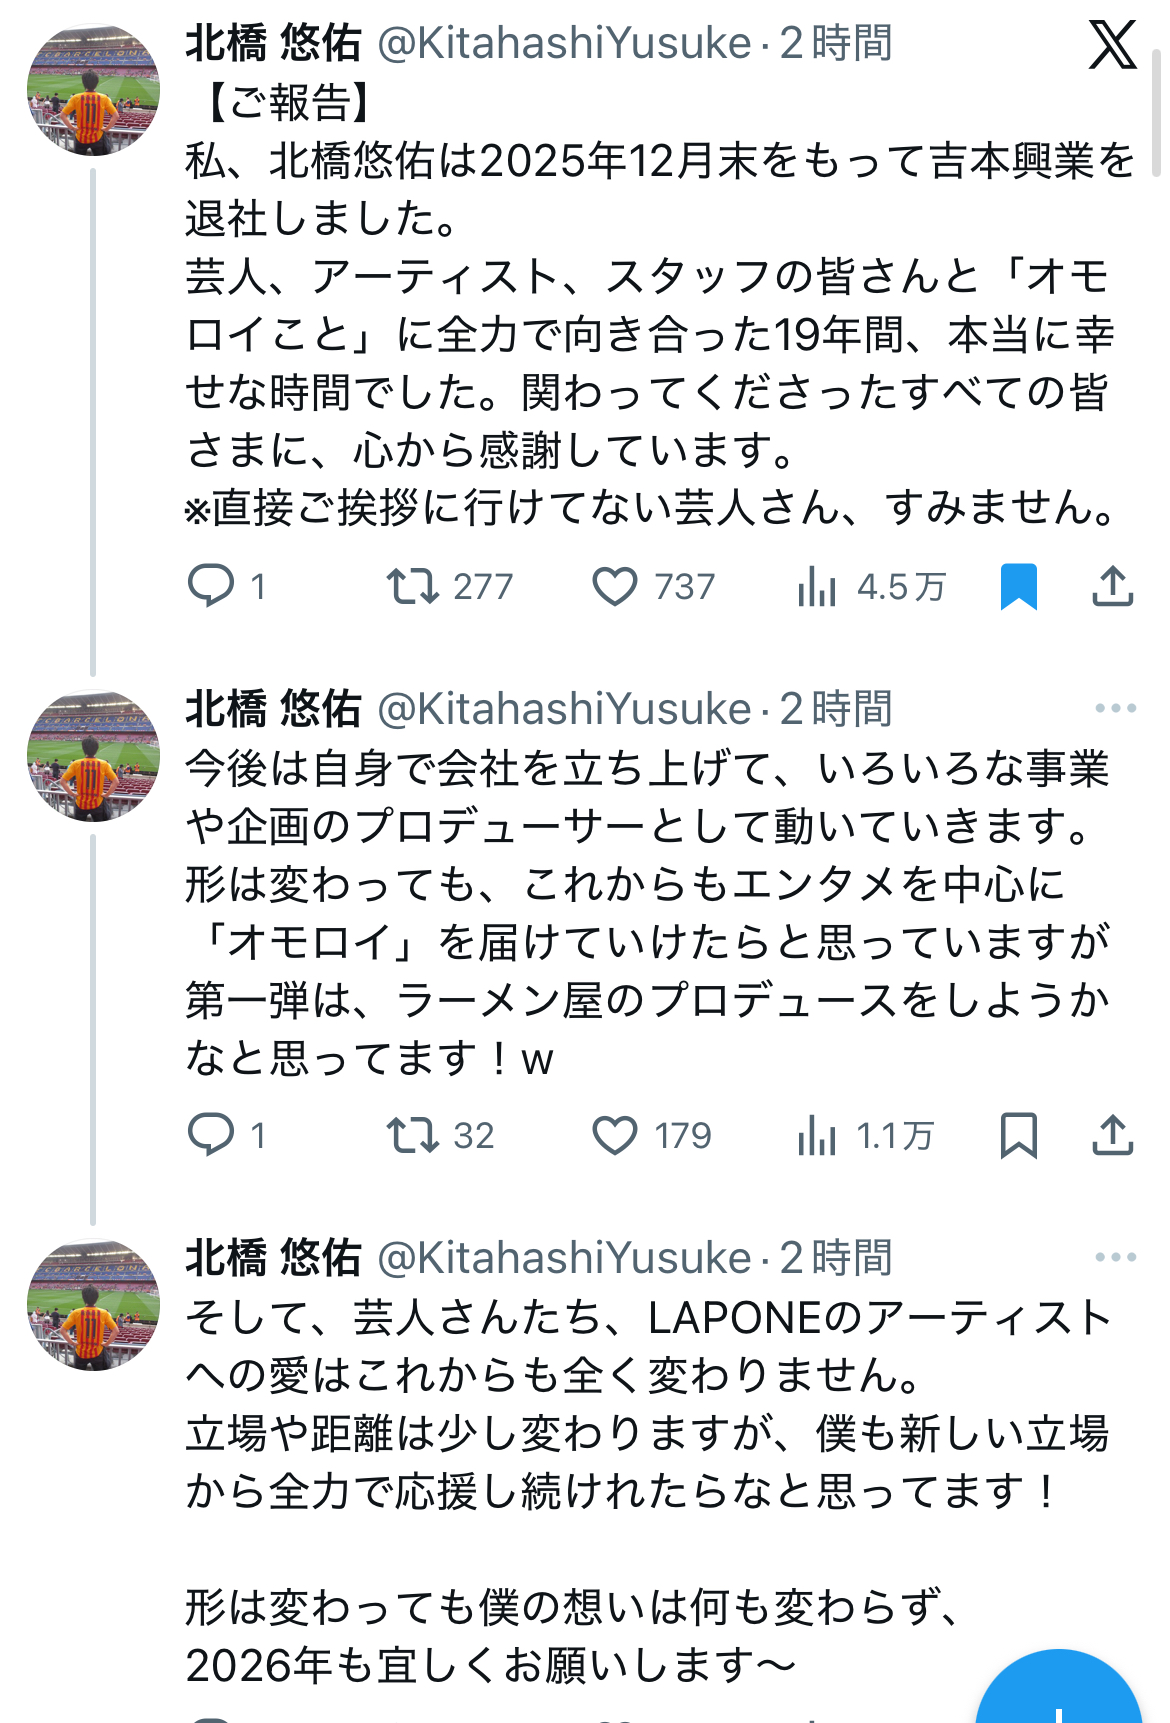Open the first post's profile avatar

[93, 90]
